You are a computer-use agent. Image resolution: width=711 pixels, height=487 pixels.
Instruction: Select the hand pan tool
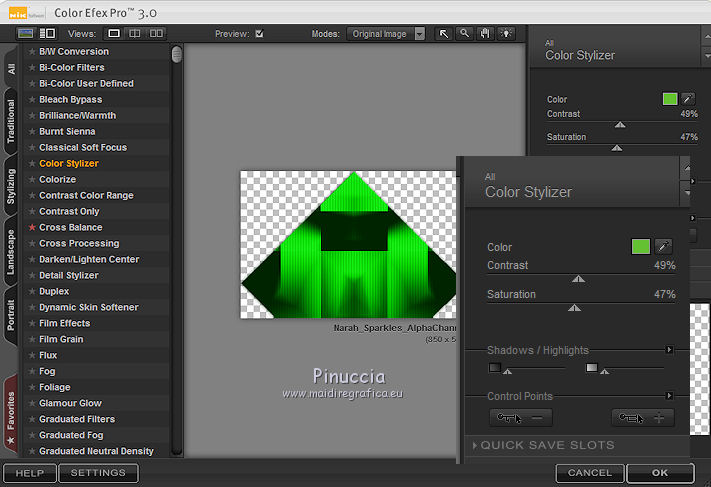484,33
